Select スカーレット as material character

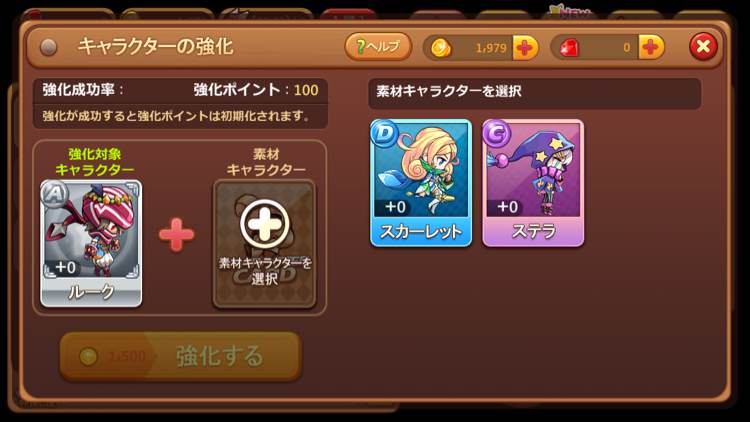coord(421,183)
